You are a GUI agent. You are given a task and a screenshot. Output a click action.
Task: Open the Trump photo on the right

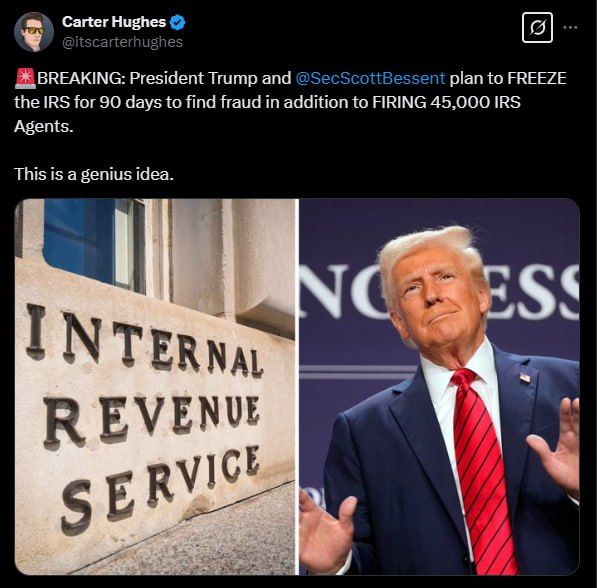[x=439, y=387]
